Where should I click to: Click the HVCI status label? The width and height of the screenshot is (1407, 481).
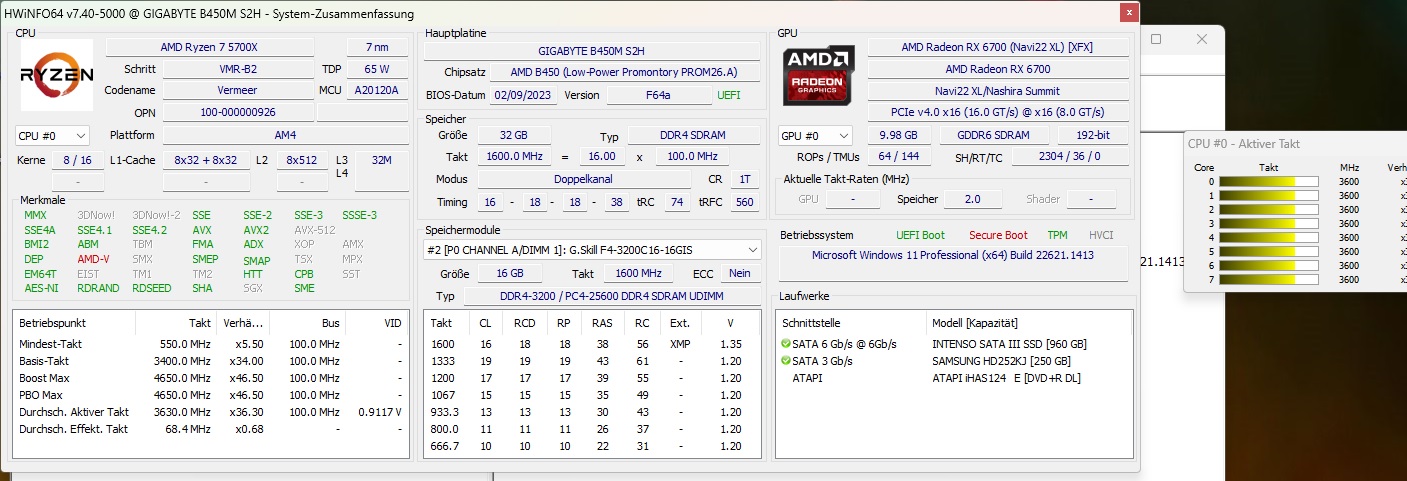coord(1101,235)
